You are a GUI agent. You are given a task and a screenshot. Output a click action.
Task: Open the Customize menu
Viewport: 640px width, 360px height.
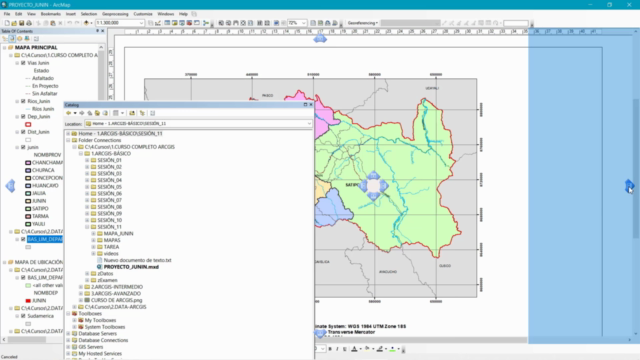[x=143, y=14]
